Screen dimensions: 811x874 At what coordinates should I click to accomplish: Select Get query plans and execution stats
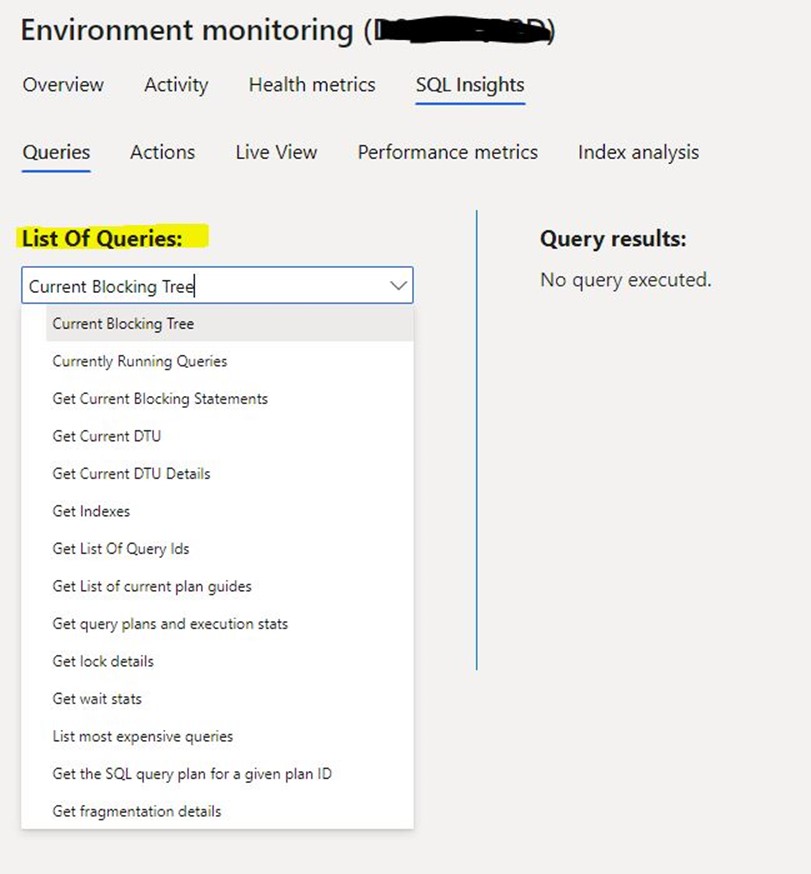[230, 624]
